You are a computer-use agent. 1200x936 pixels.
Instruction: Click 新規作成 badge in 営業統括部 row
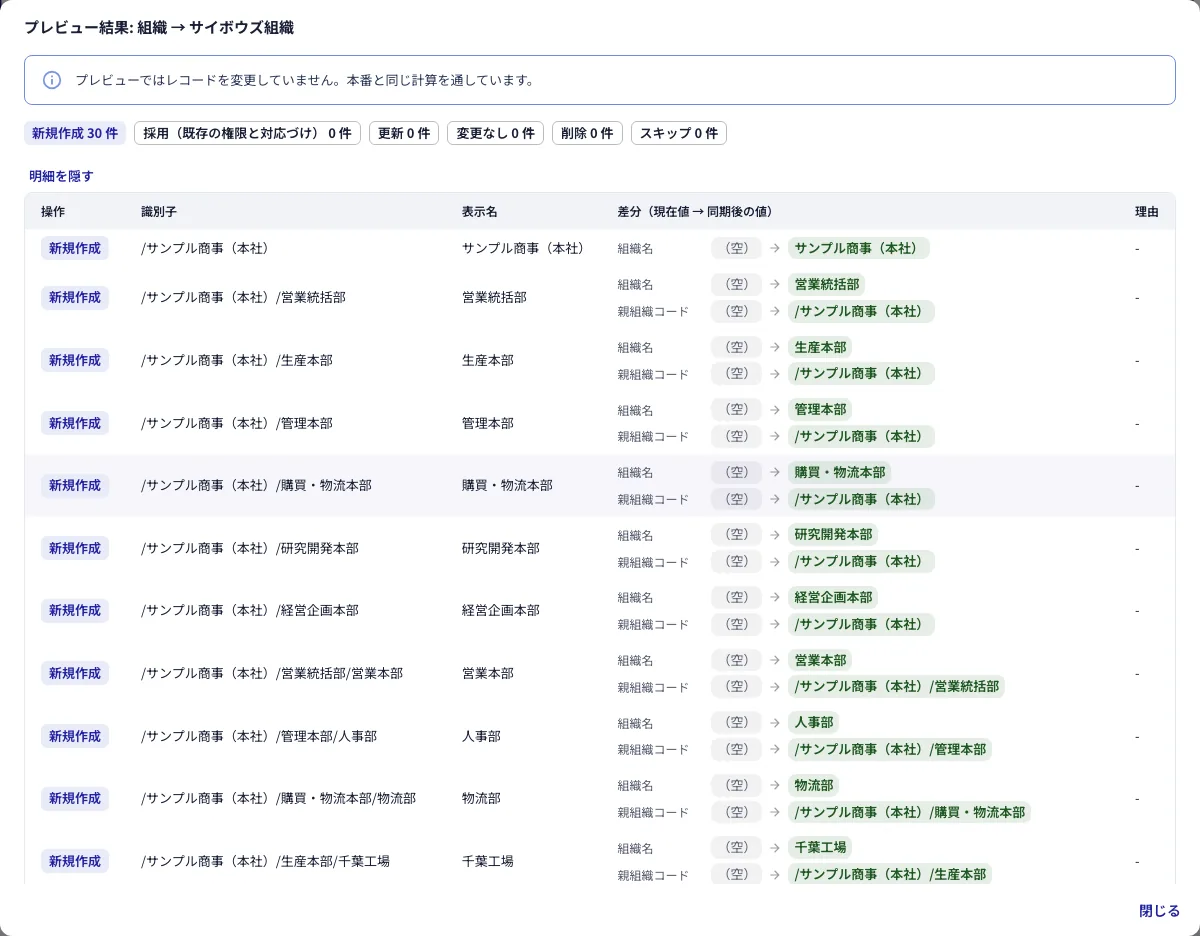75,298
